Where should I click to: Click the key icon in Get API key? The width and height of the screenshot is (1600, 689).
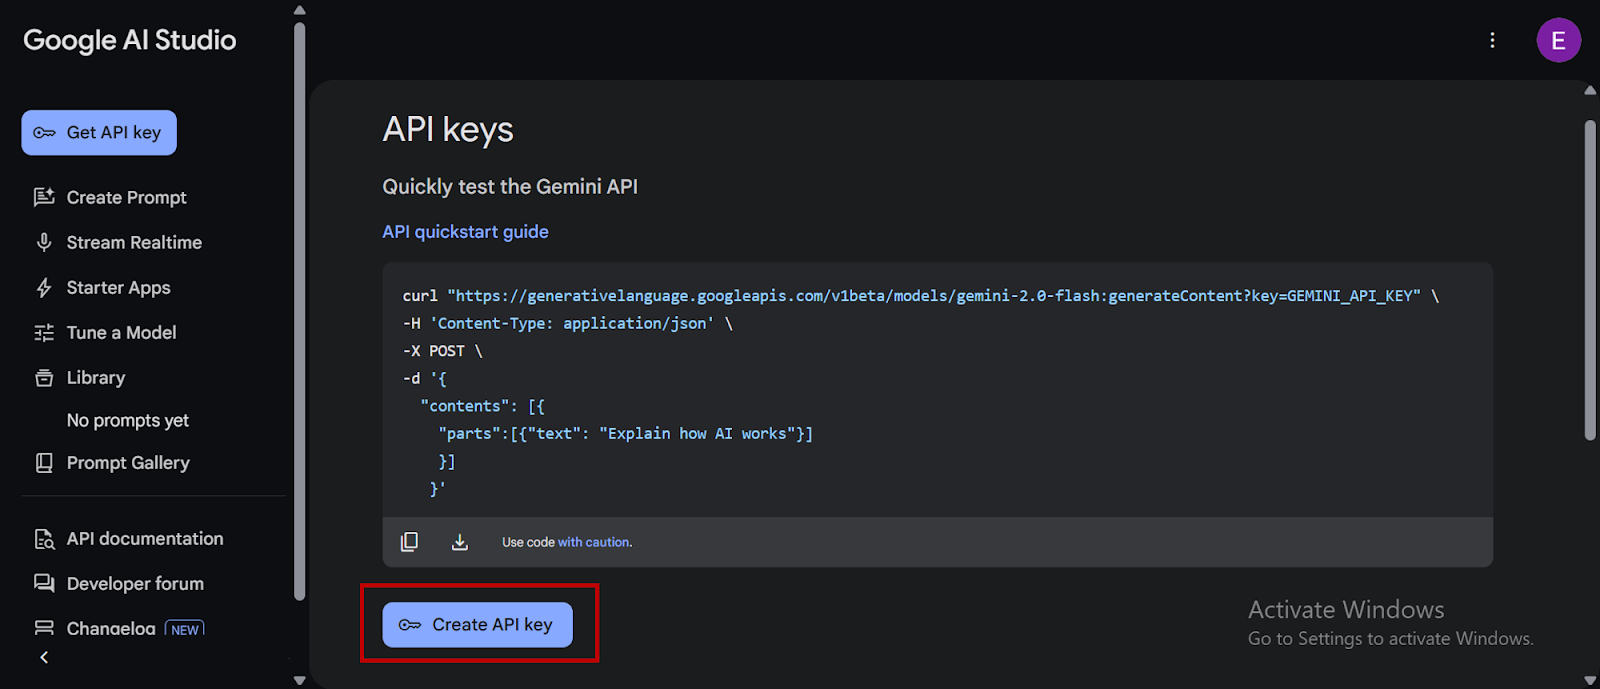[x=44, y=133]
